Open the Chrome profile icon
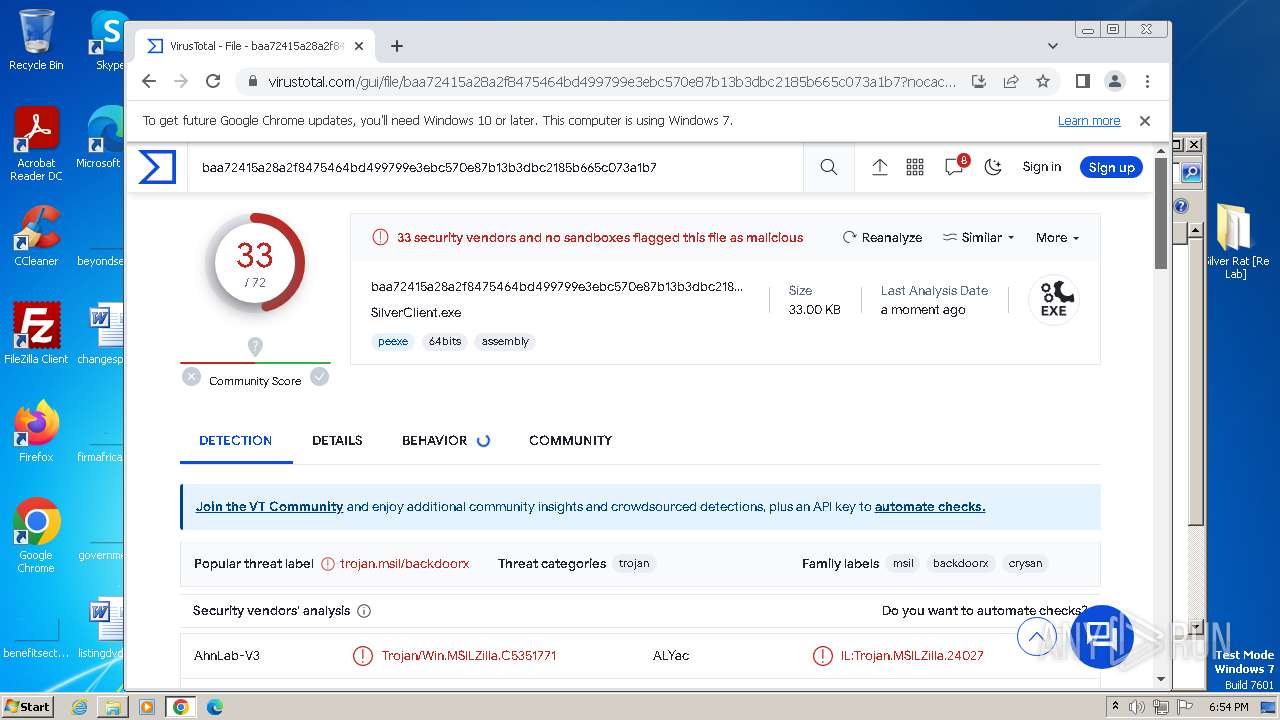Screen dimensions: 1280x720 point(1114,81)
